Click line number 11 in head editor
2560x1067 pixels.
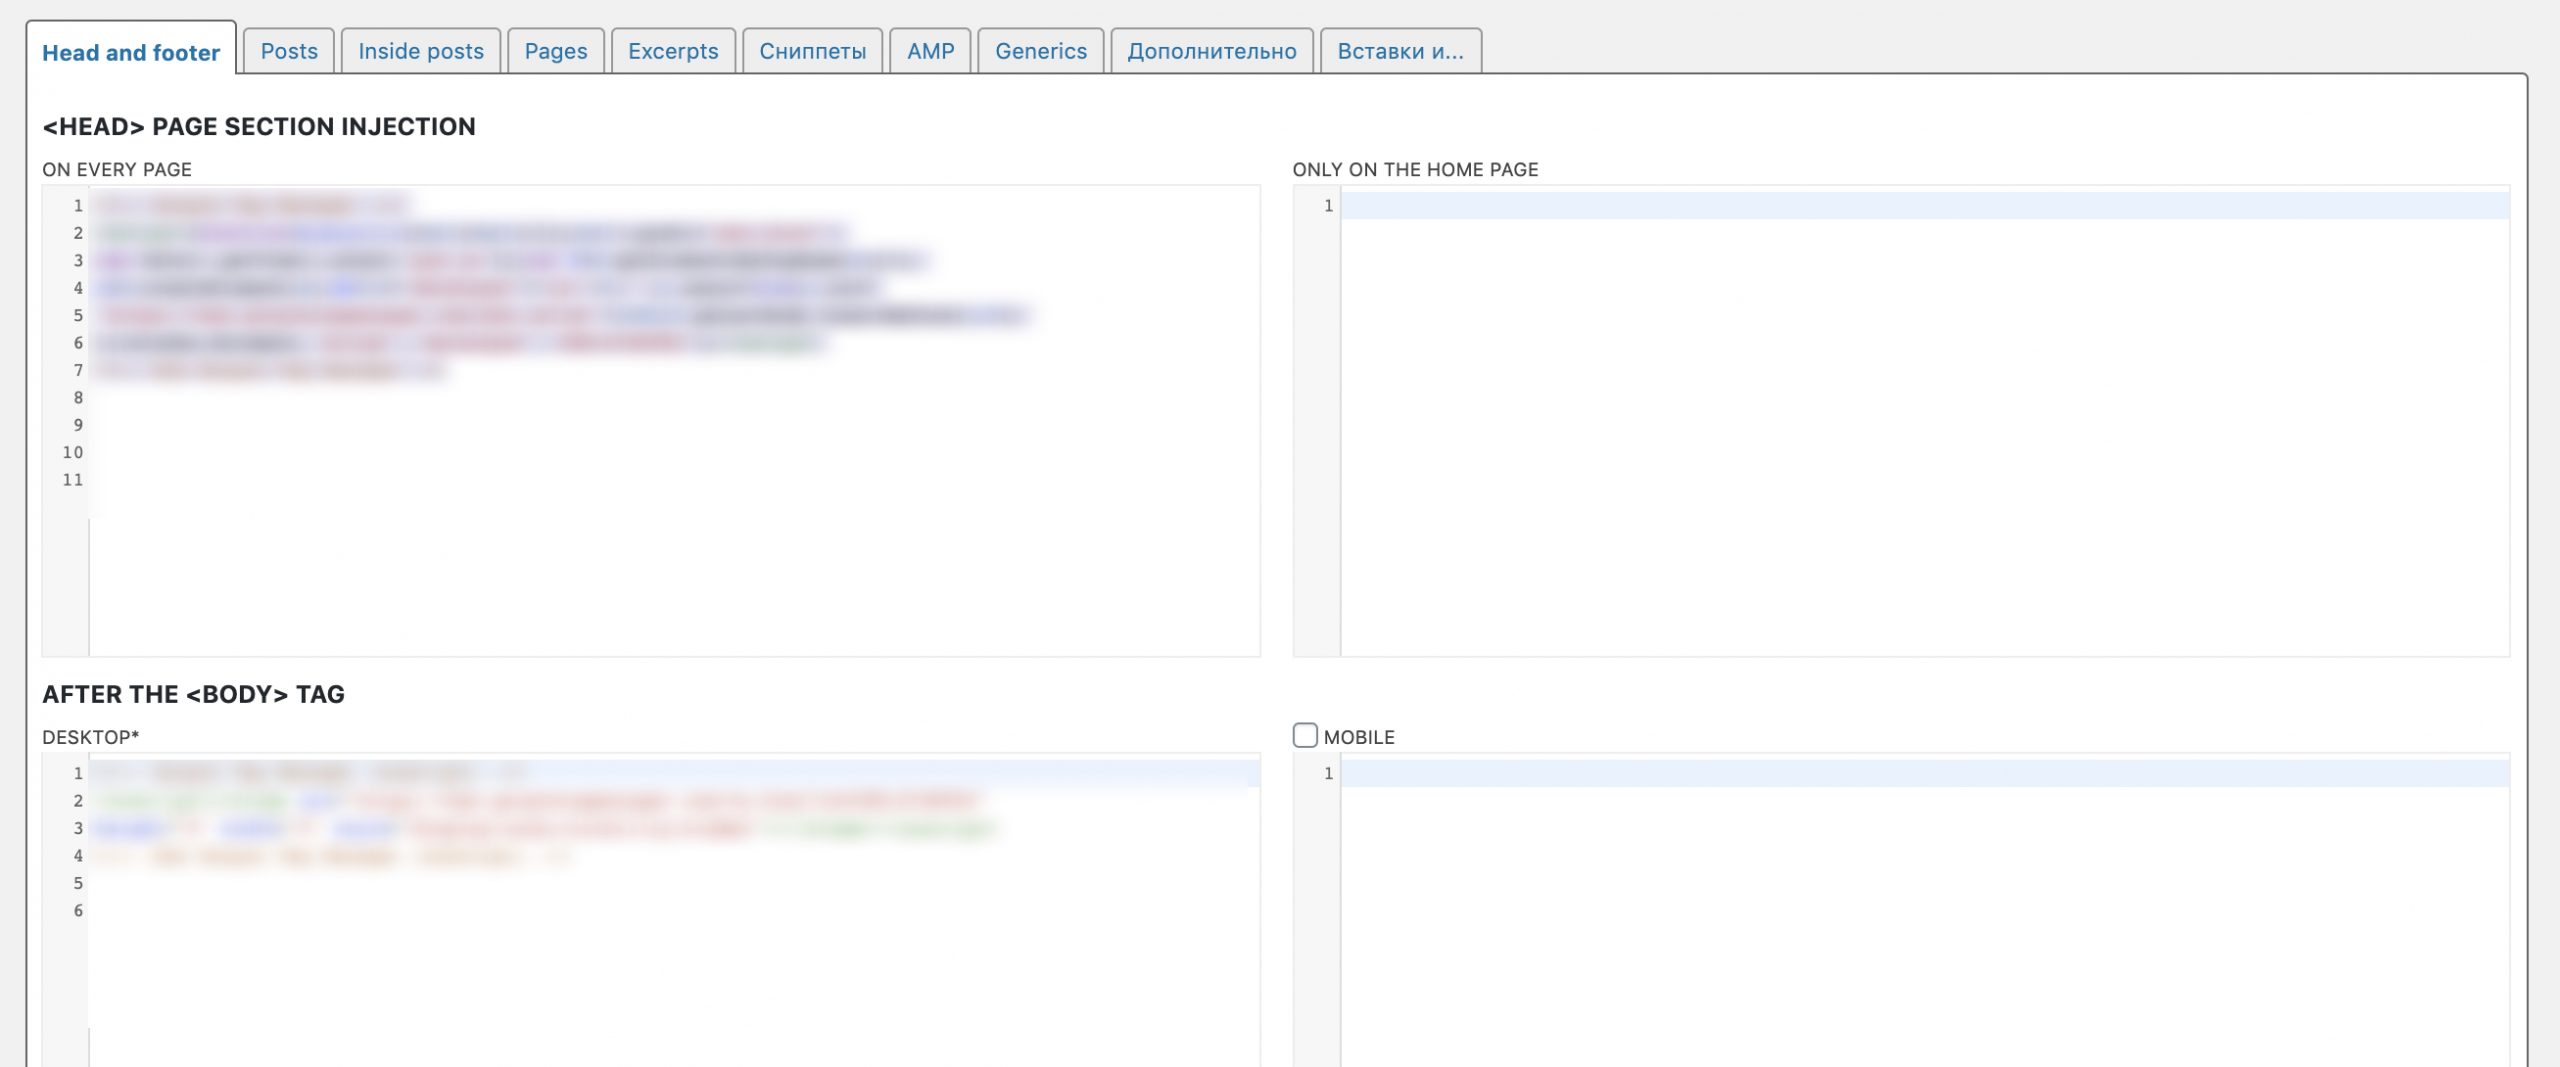(73, 480)
